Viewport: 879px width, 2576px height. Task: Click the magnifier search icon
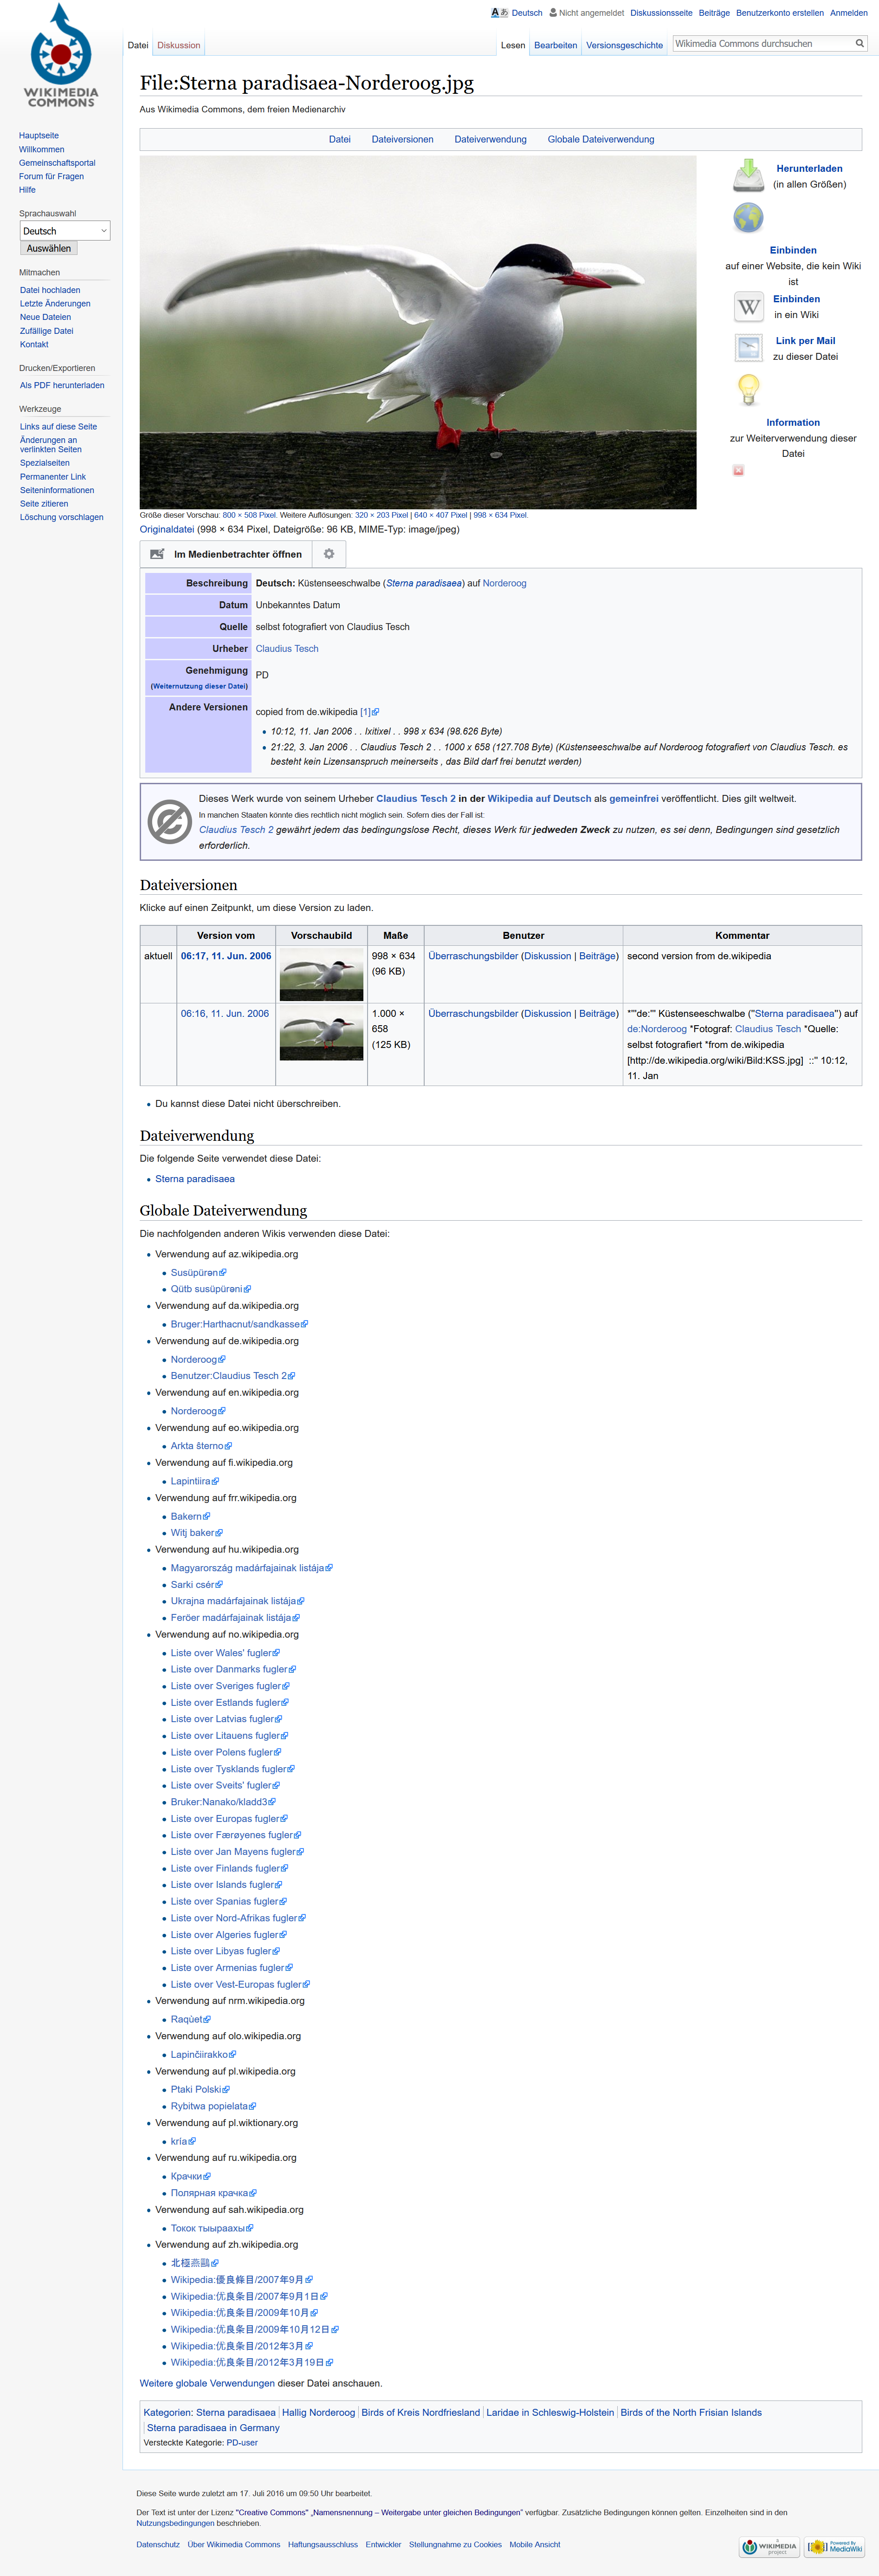pyautogui.click(x=859, y=43)
